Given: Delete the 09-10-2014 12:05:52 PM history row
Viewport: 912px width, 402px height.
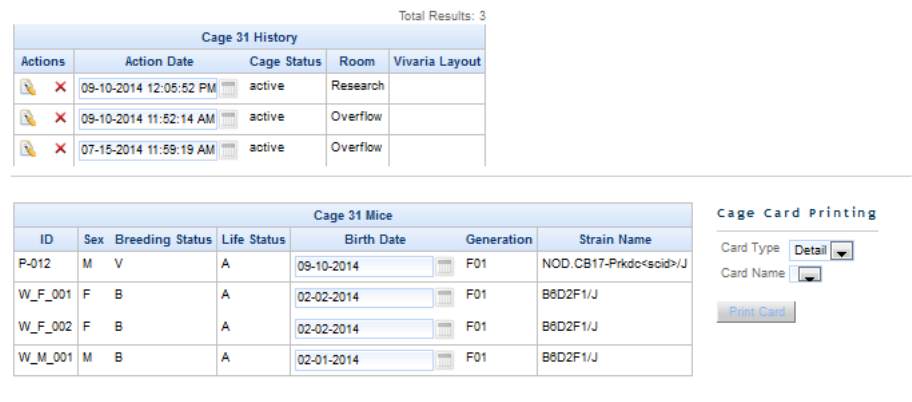Looking at the screenshot, I should click(60, 88).
